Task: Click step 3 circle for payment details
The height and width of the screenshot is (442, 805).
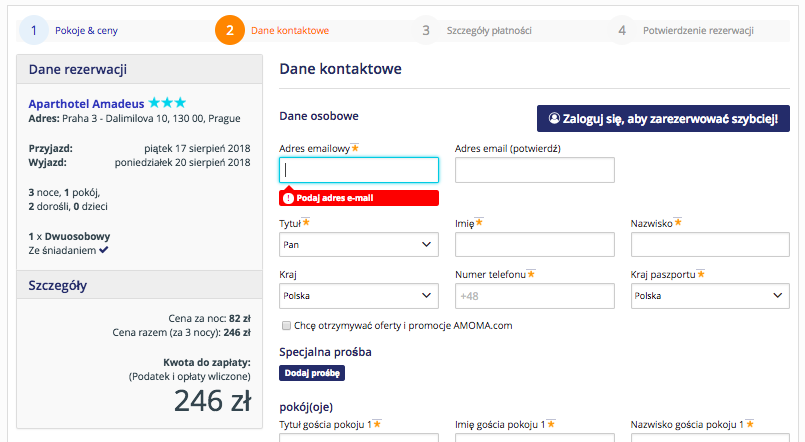Action: (426, 30)
